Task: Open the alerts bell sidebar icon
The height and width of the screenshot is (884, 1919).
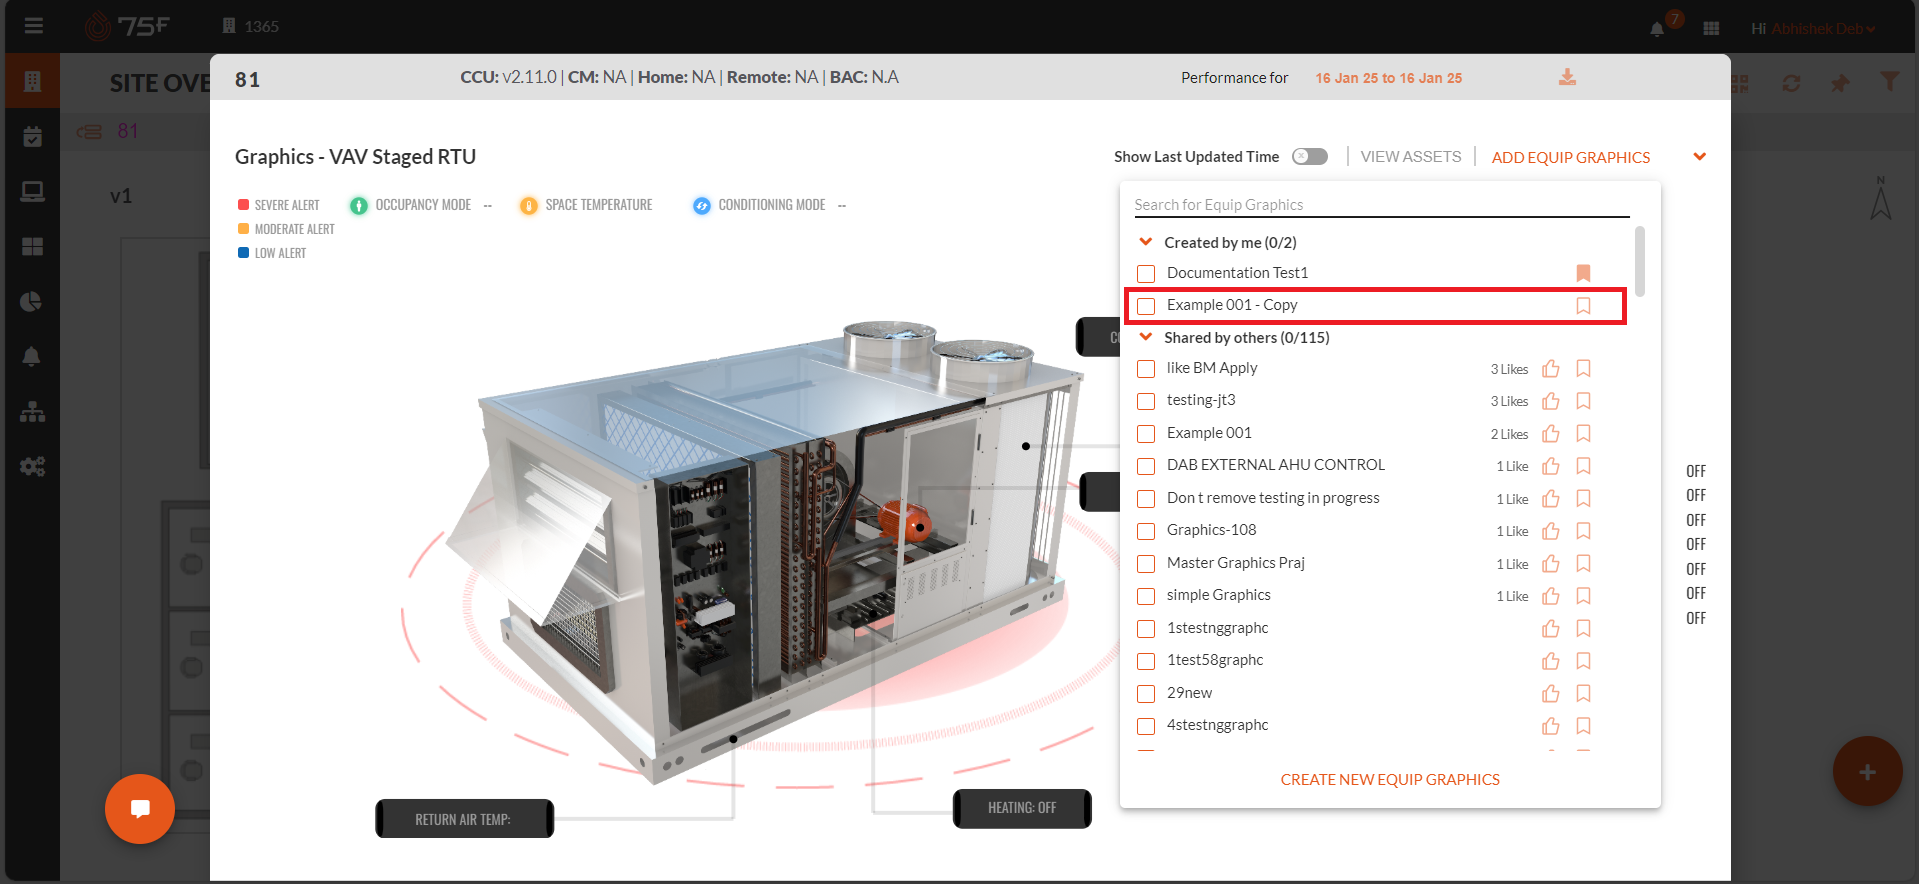Action: tap(32, 357)
